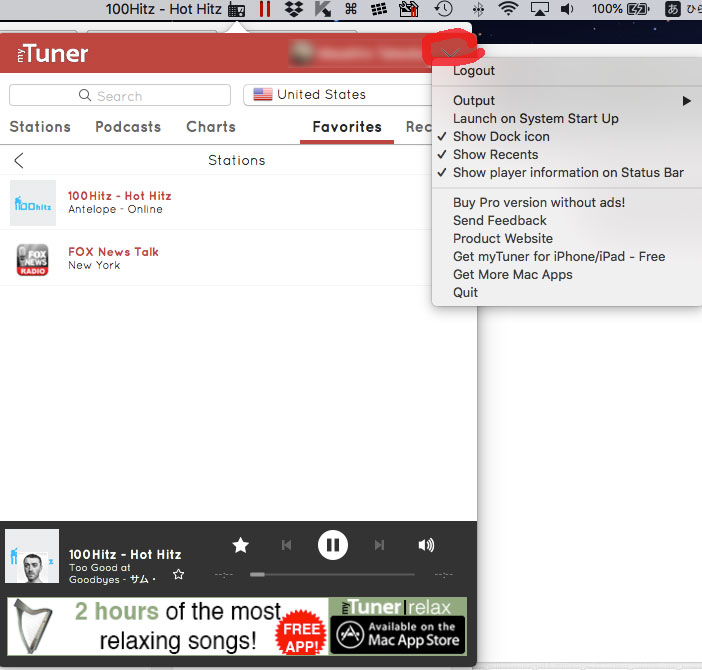Image resolution: width=702 pixels, height=670 pixels.
Task: Toggle Show Dock icon option
Action: tap(567, 137)
